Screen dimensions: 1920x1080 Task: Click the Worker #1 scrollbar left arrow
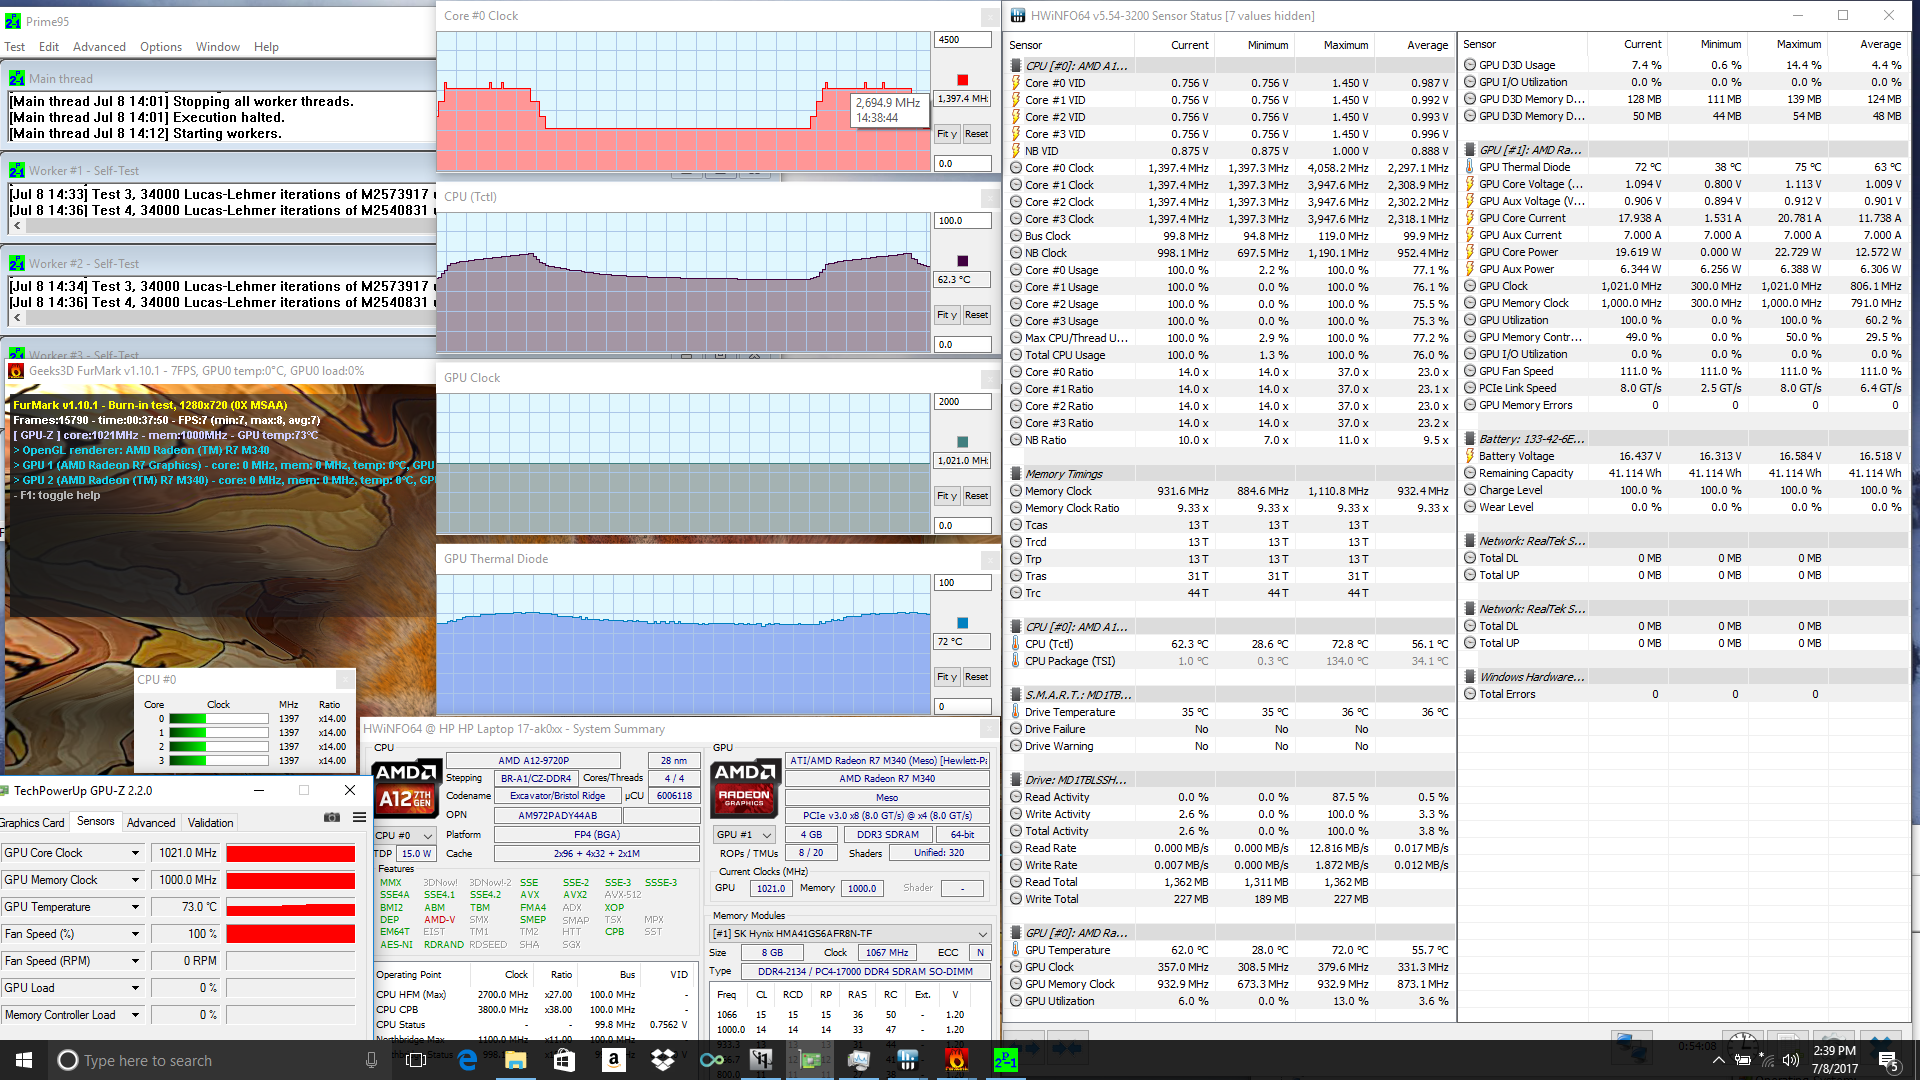click(17, 227)
